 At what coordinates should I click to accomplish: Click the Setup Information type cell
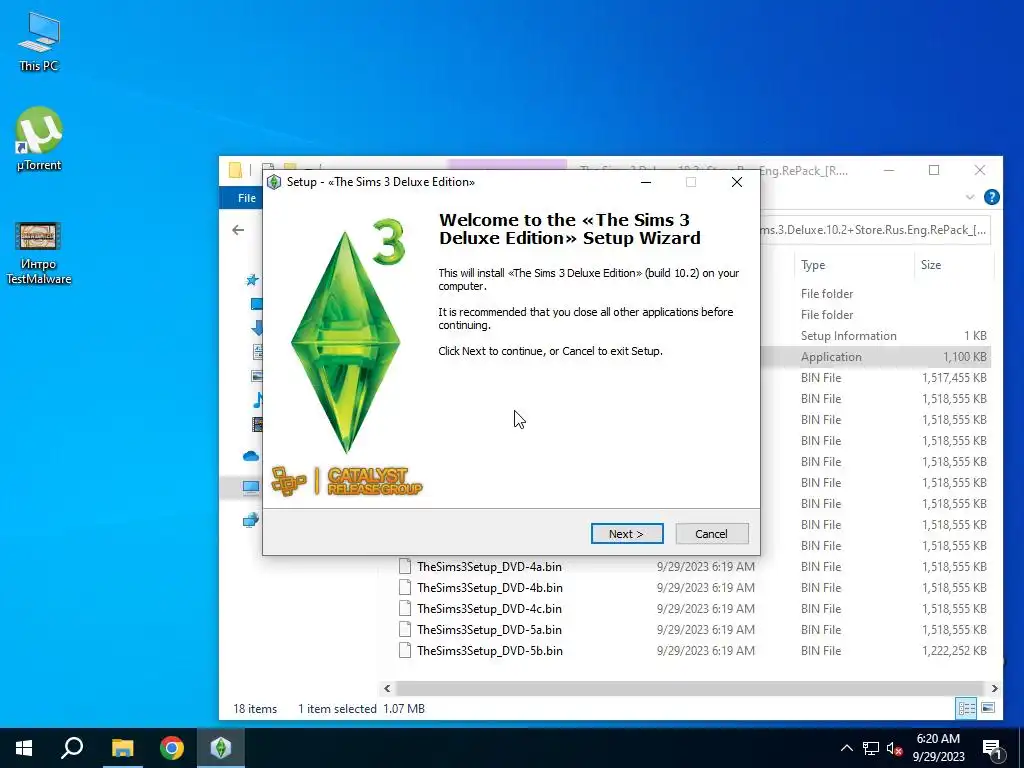(848, 336)
